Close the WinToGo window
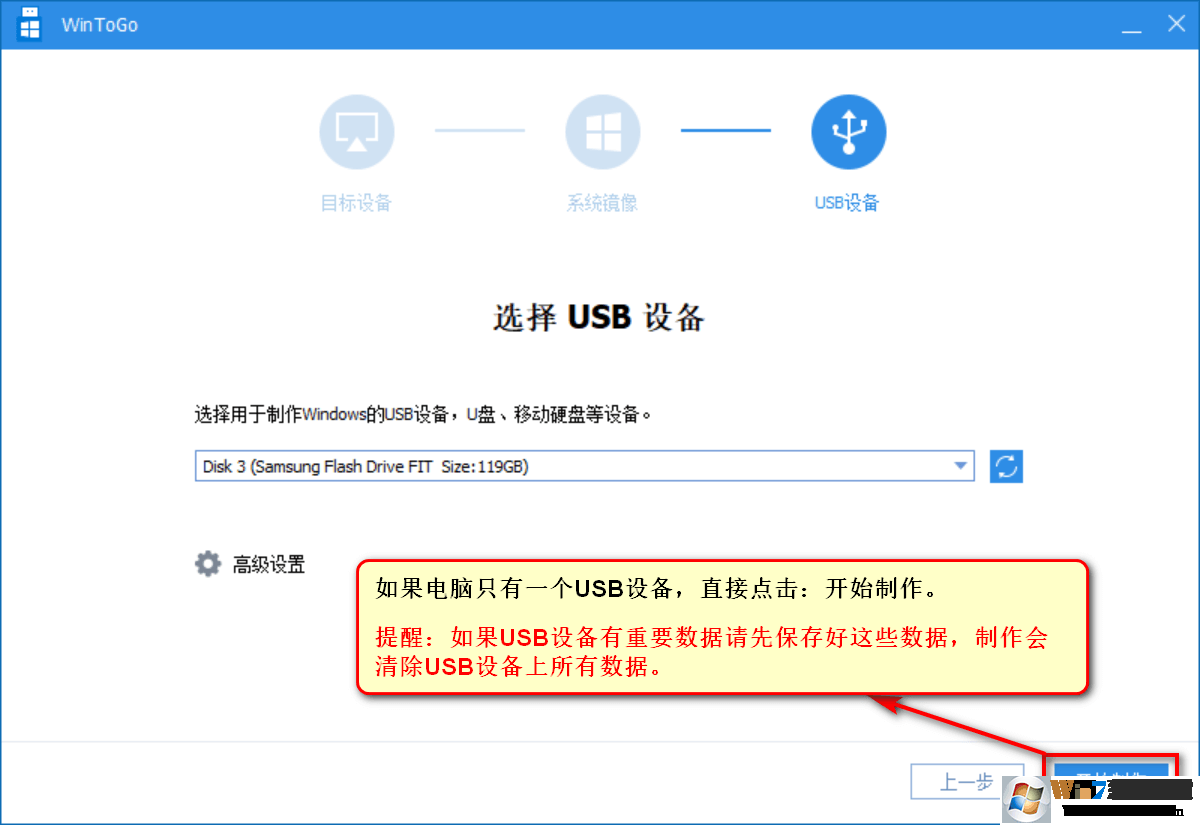The height and width of the screenshot is (825, 1200). (1176, 25)
